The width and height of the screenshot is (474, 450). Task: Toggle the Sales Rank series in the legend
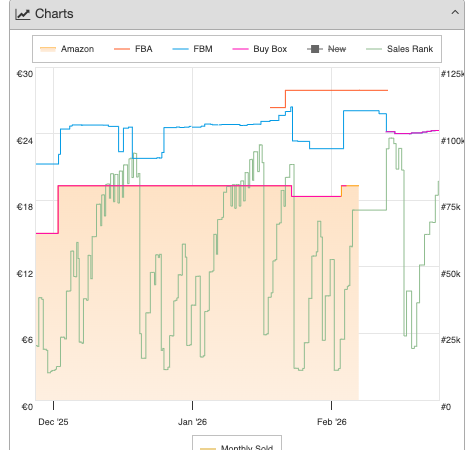click(x=399, y=49)
